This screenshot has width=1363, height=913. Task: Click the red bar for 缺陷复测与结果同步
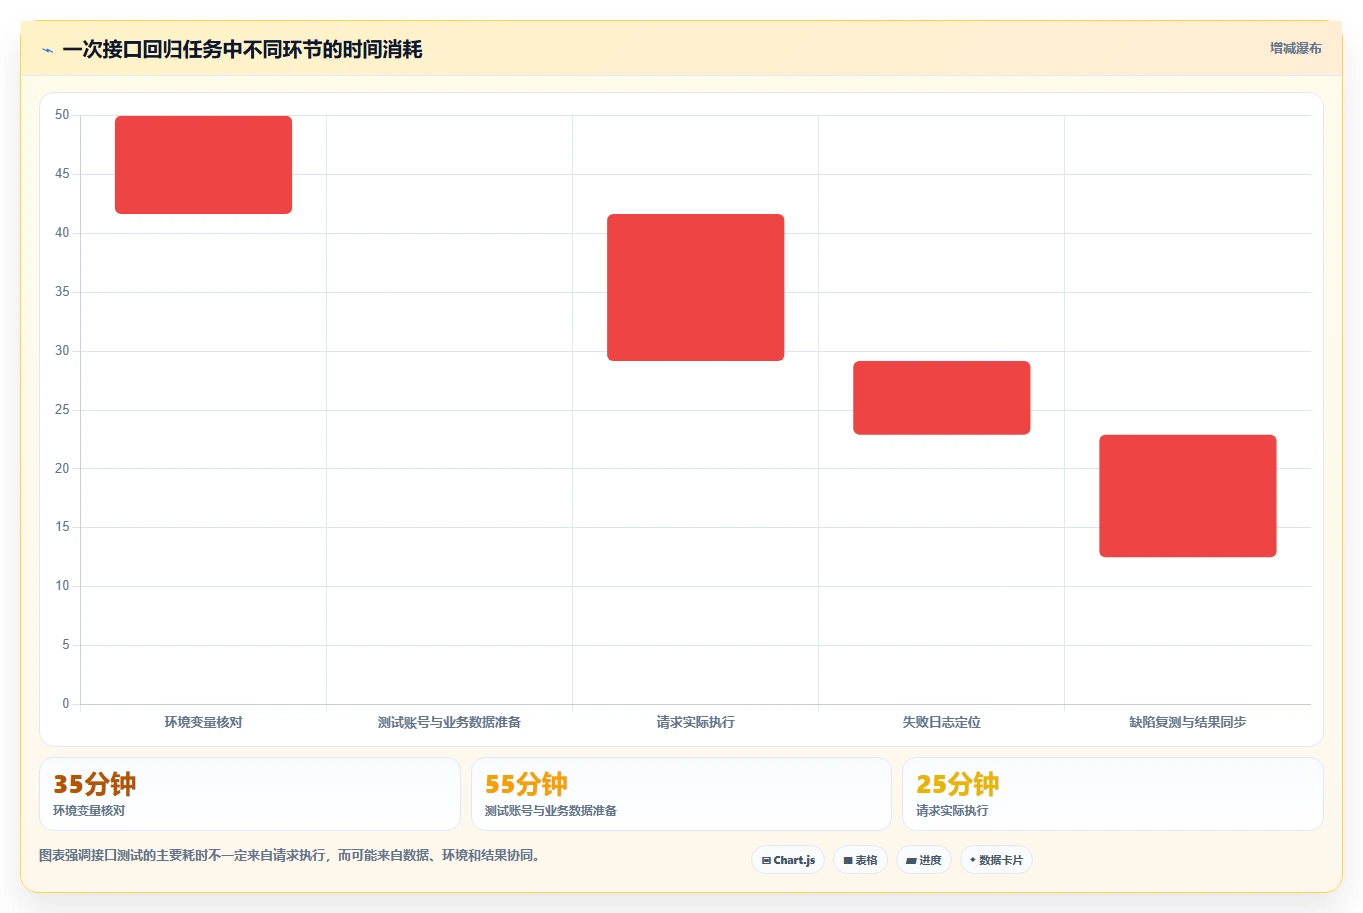click(1187, 496)
